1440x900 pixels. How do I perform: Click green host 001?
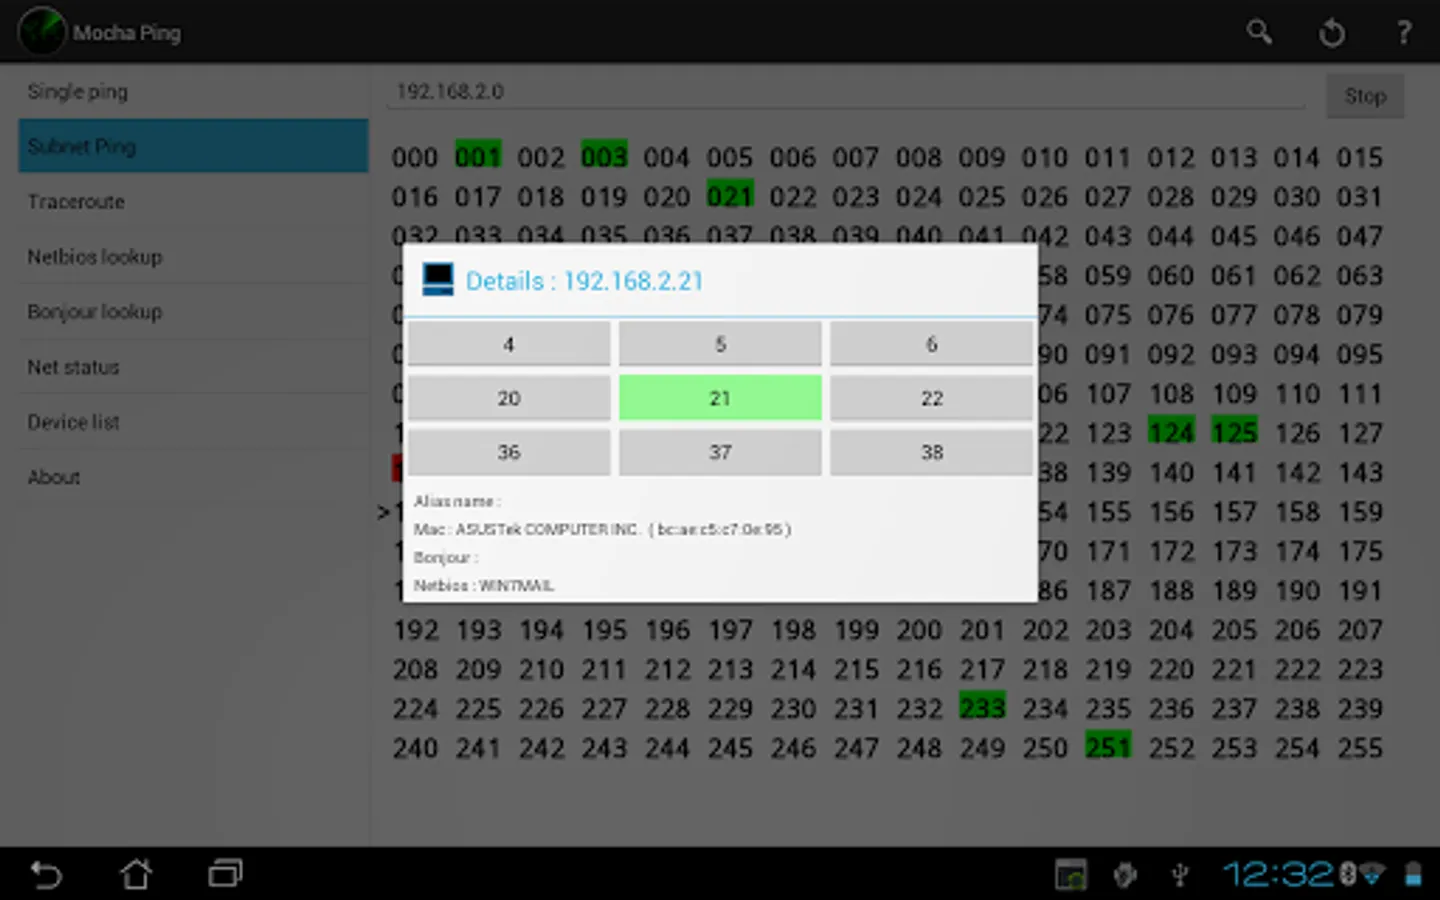coord(478,156)
